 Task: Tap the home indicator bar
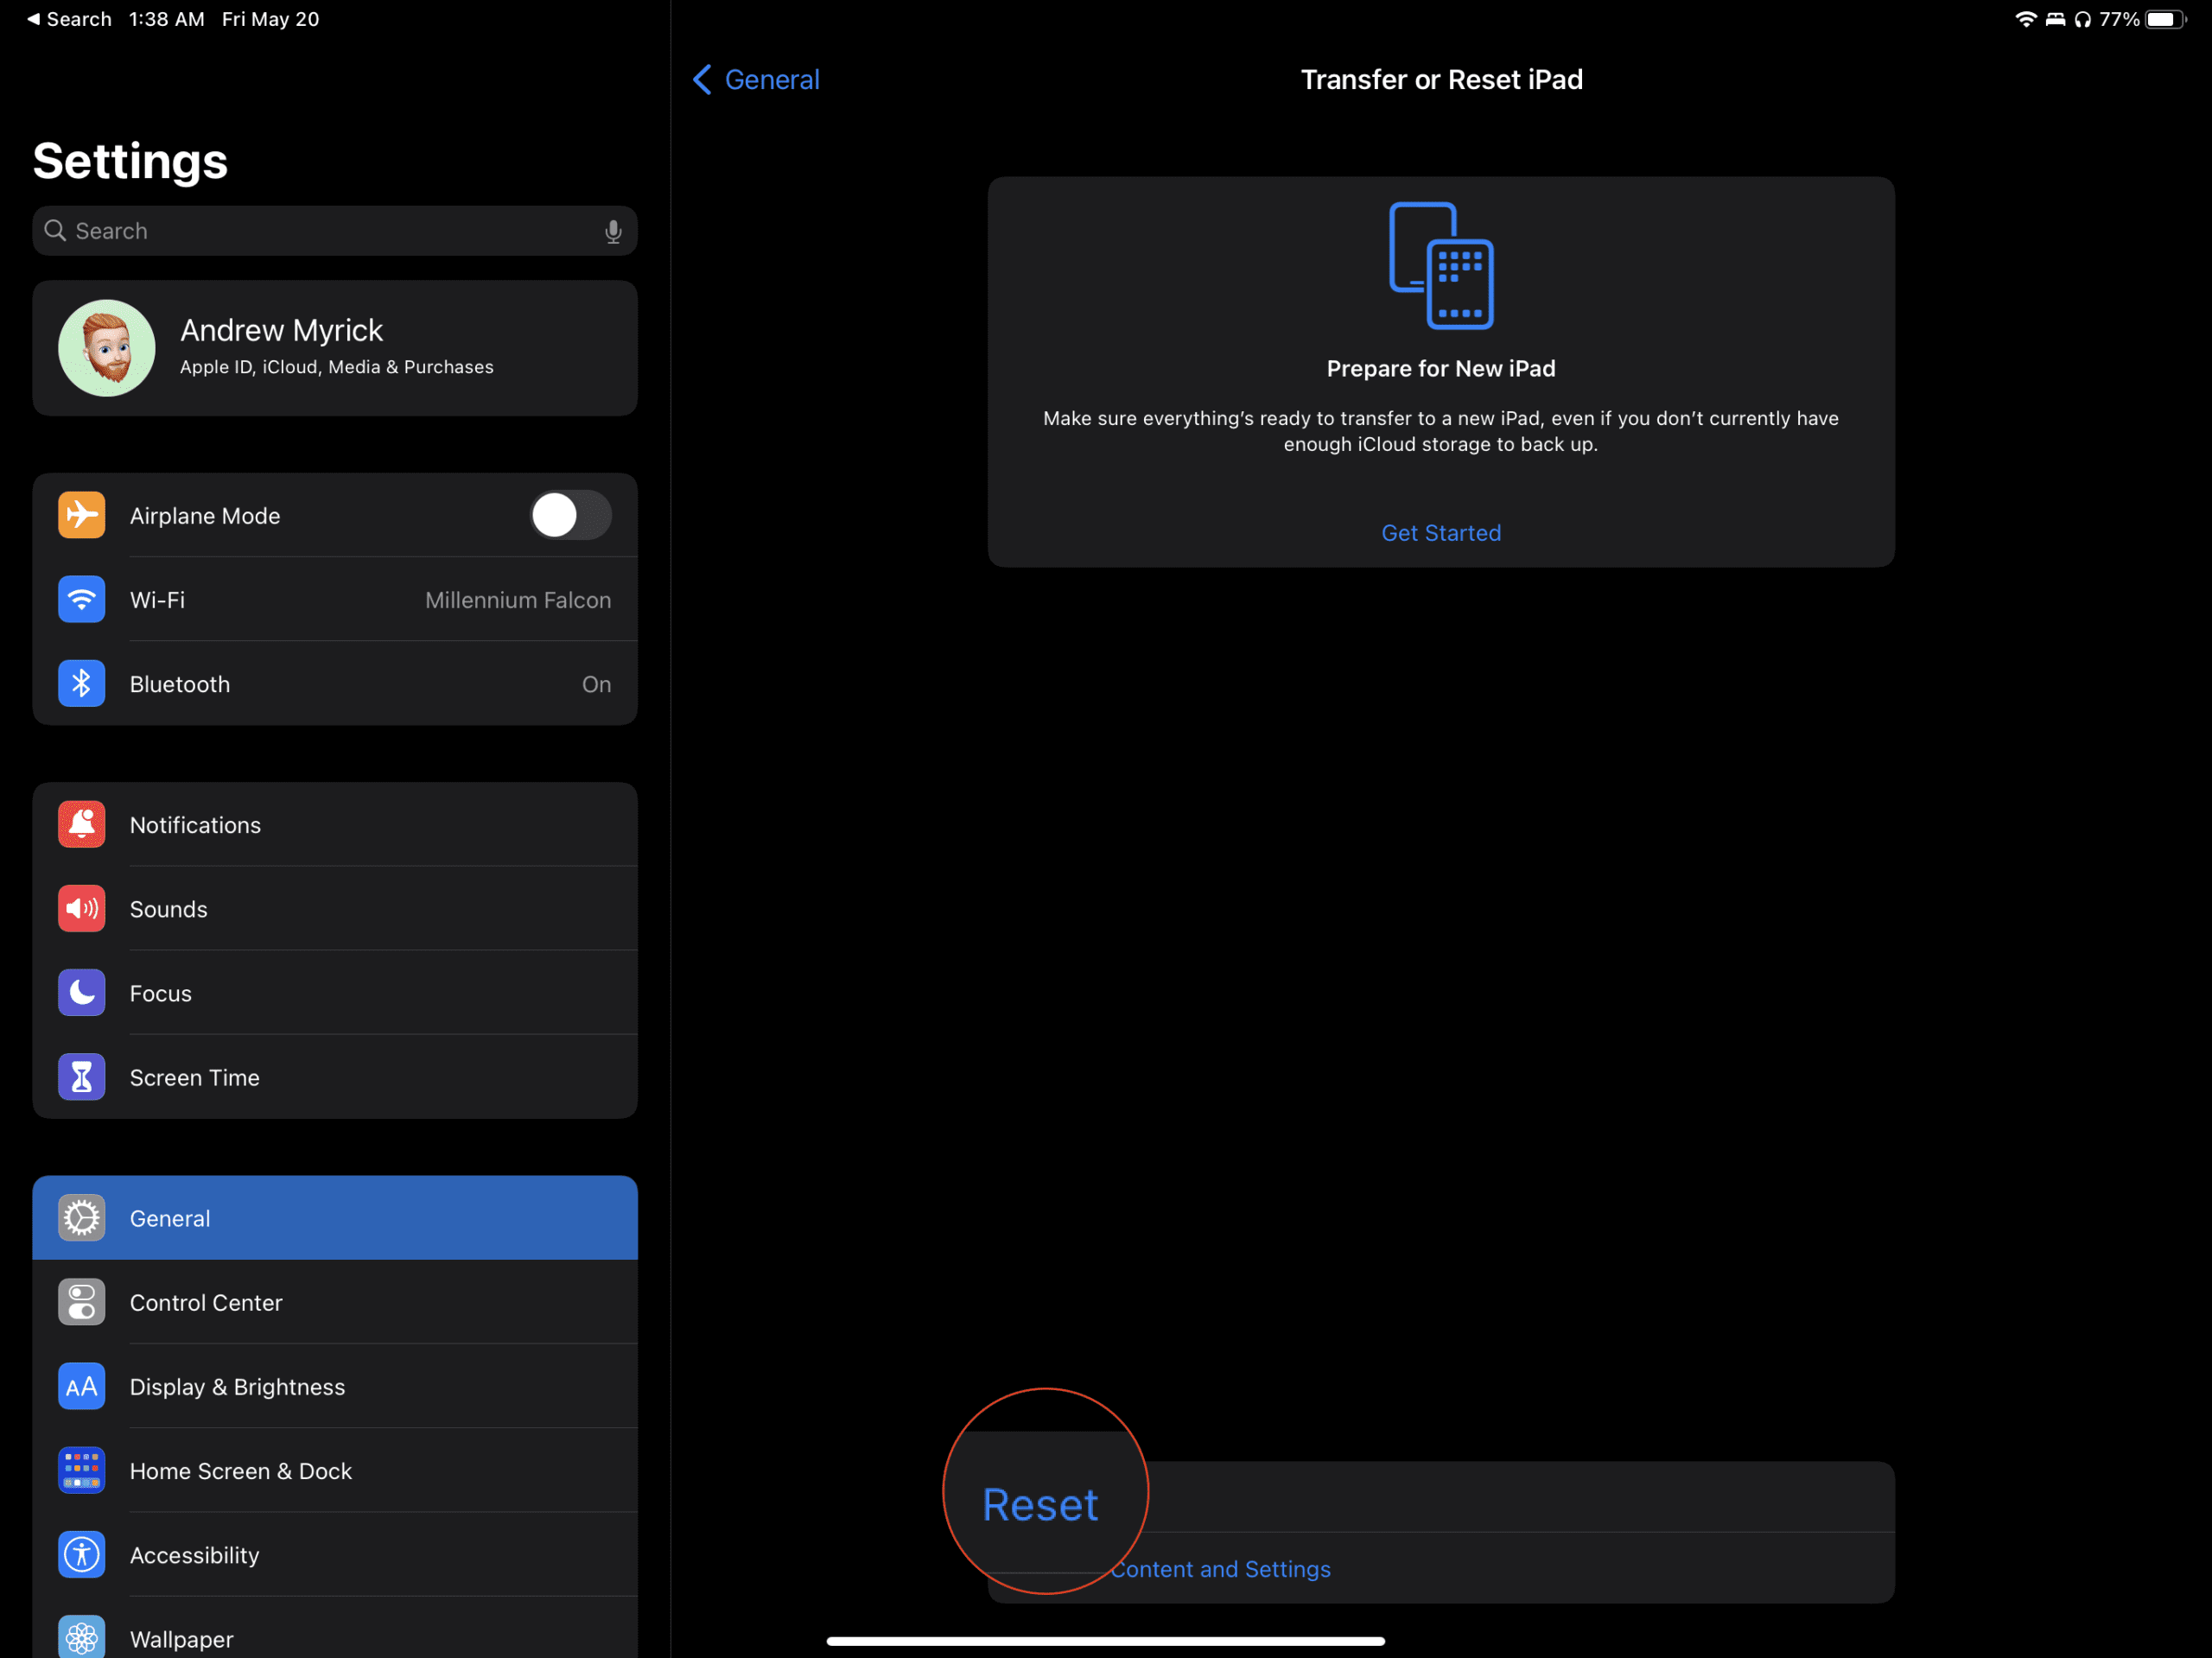pos(1105,1641)
